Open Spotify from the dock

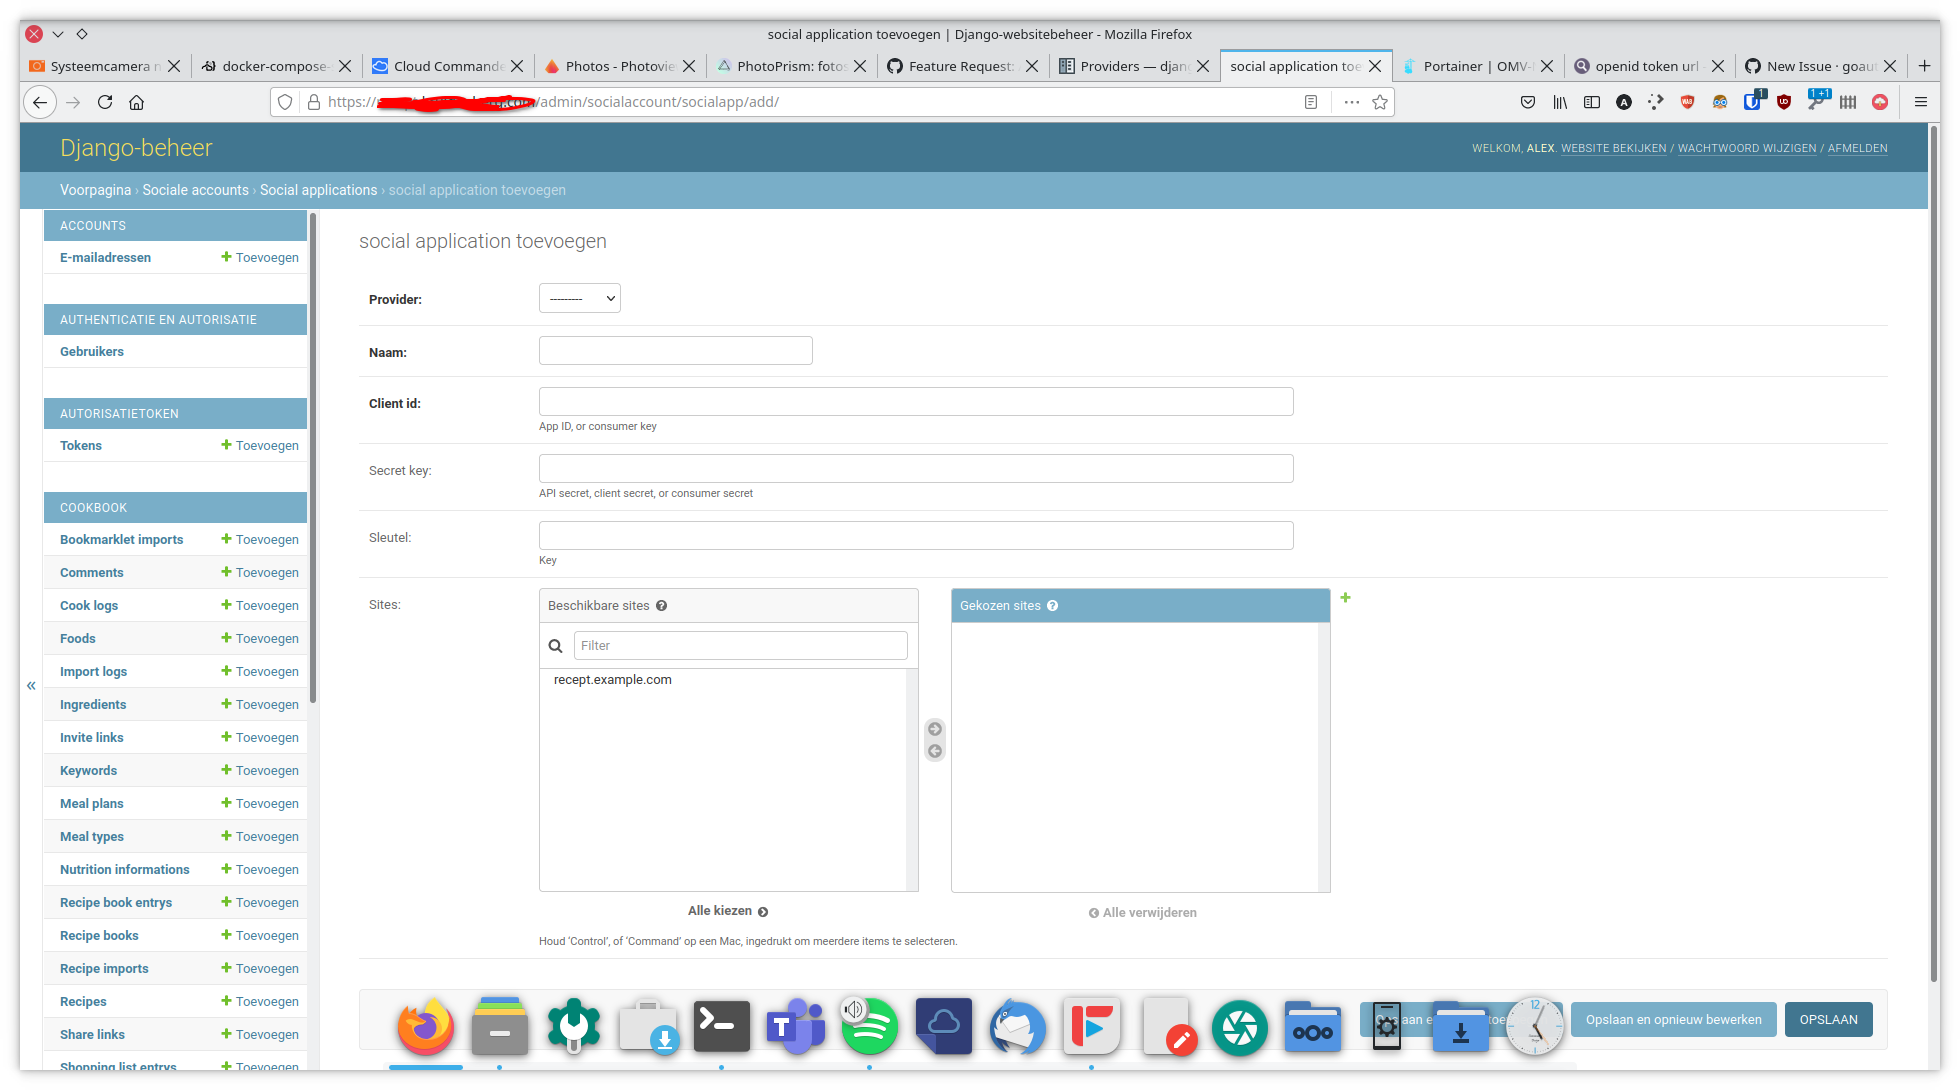[x=869, y=1026]
